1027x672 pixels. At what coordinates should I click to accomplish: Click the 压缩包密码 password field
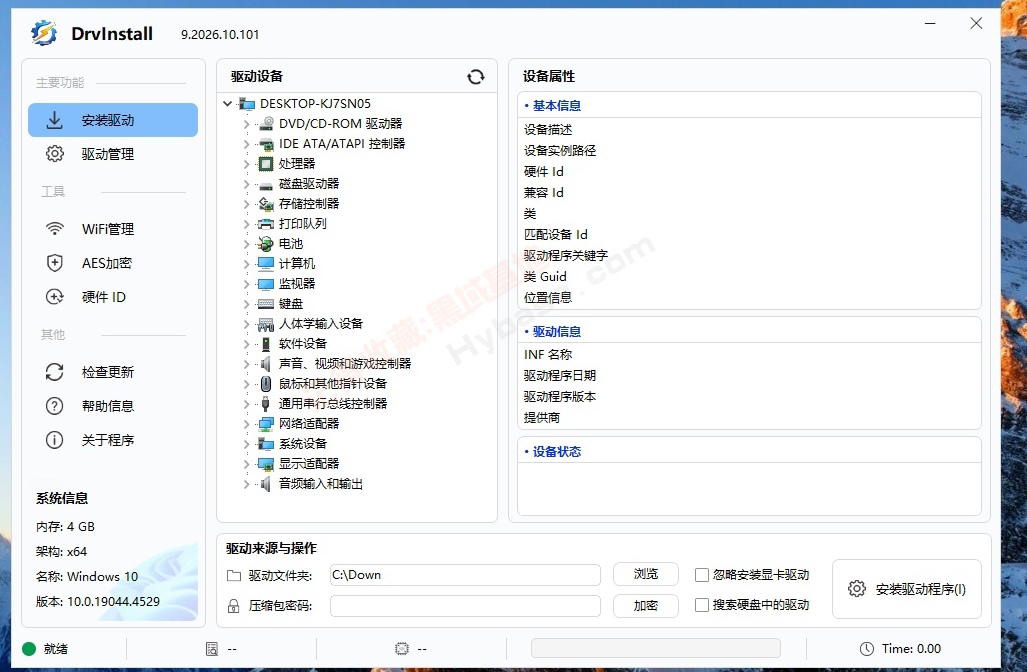[465, 606]
